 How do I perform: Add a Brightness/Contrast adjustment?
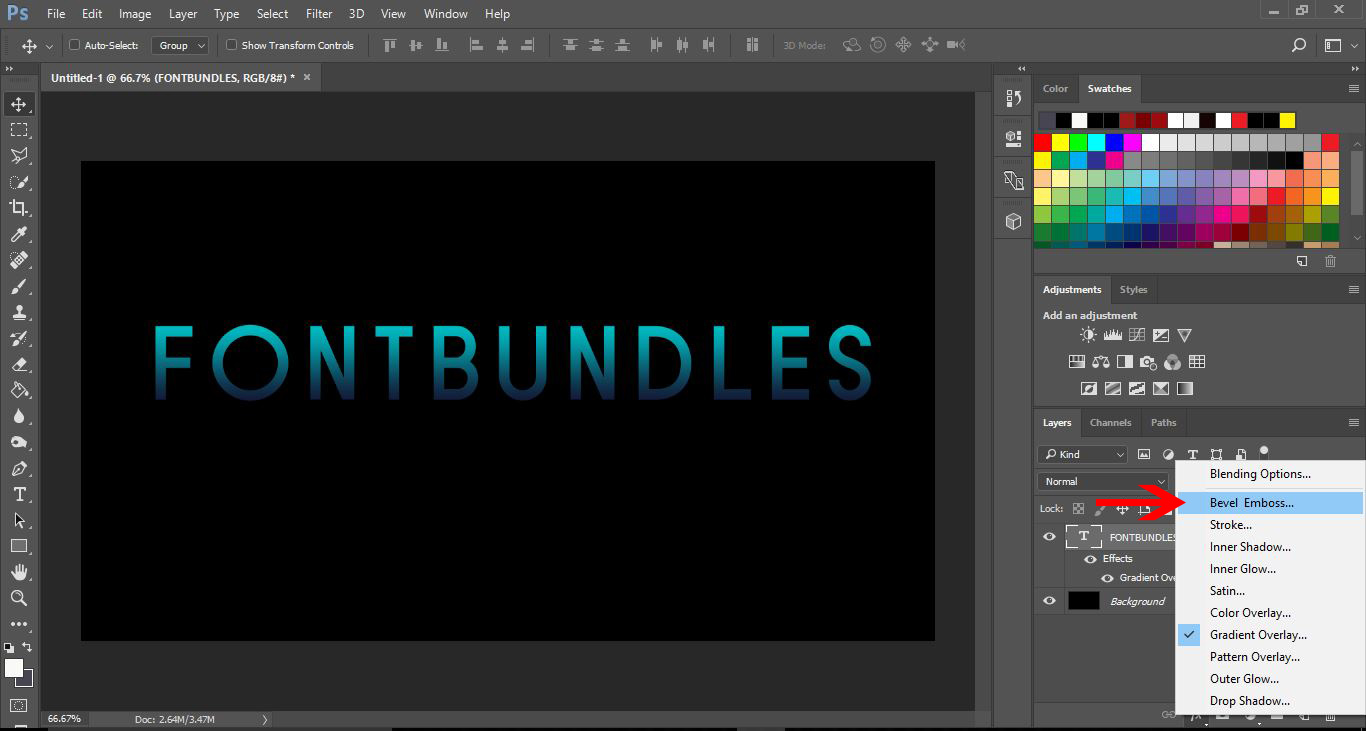(1087, 335)
